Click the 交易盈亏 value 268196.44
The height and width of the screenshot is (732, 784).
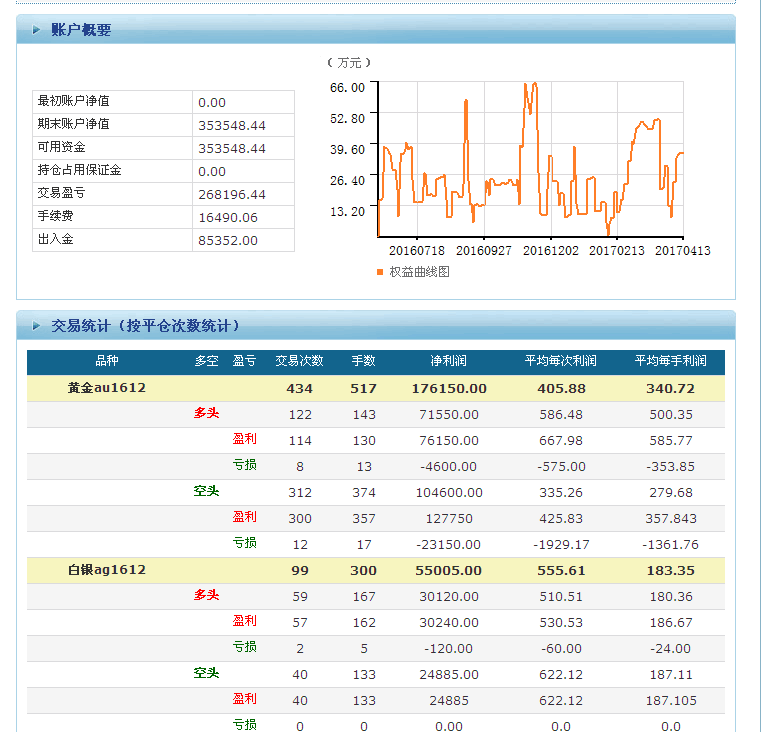(x=232, y=194)
